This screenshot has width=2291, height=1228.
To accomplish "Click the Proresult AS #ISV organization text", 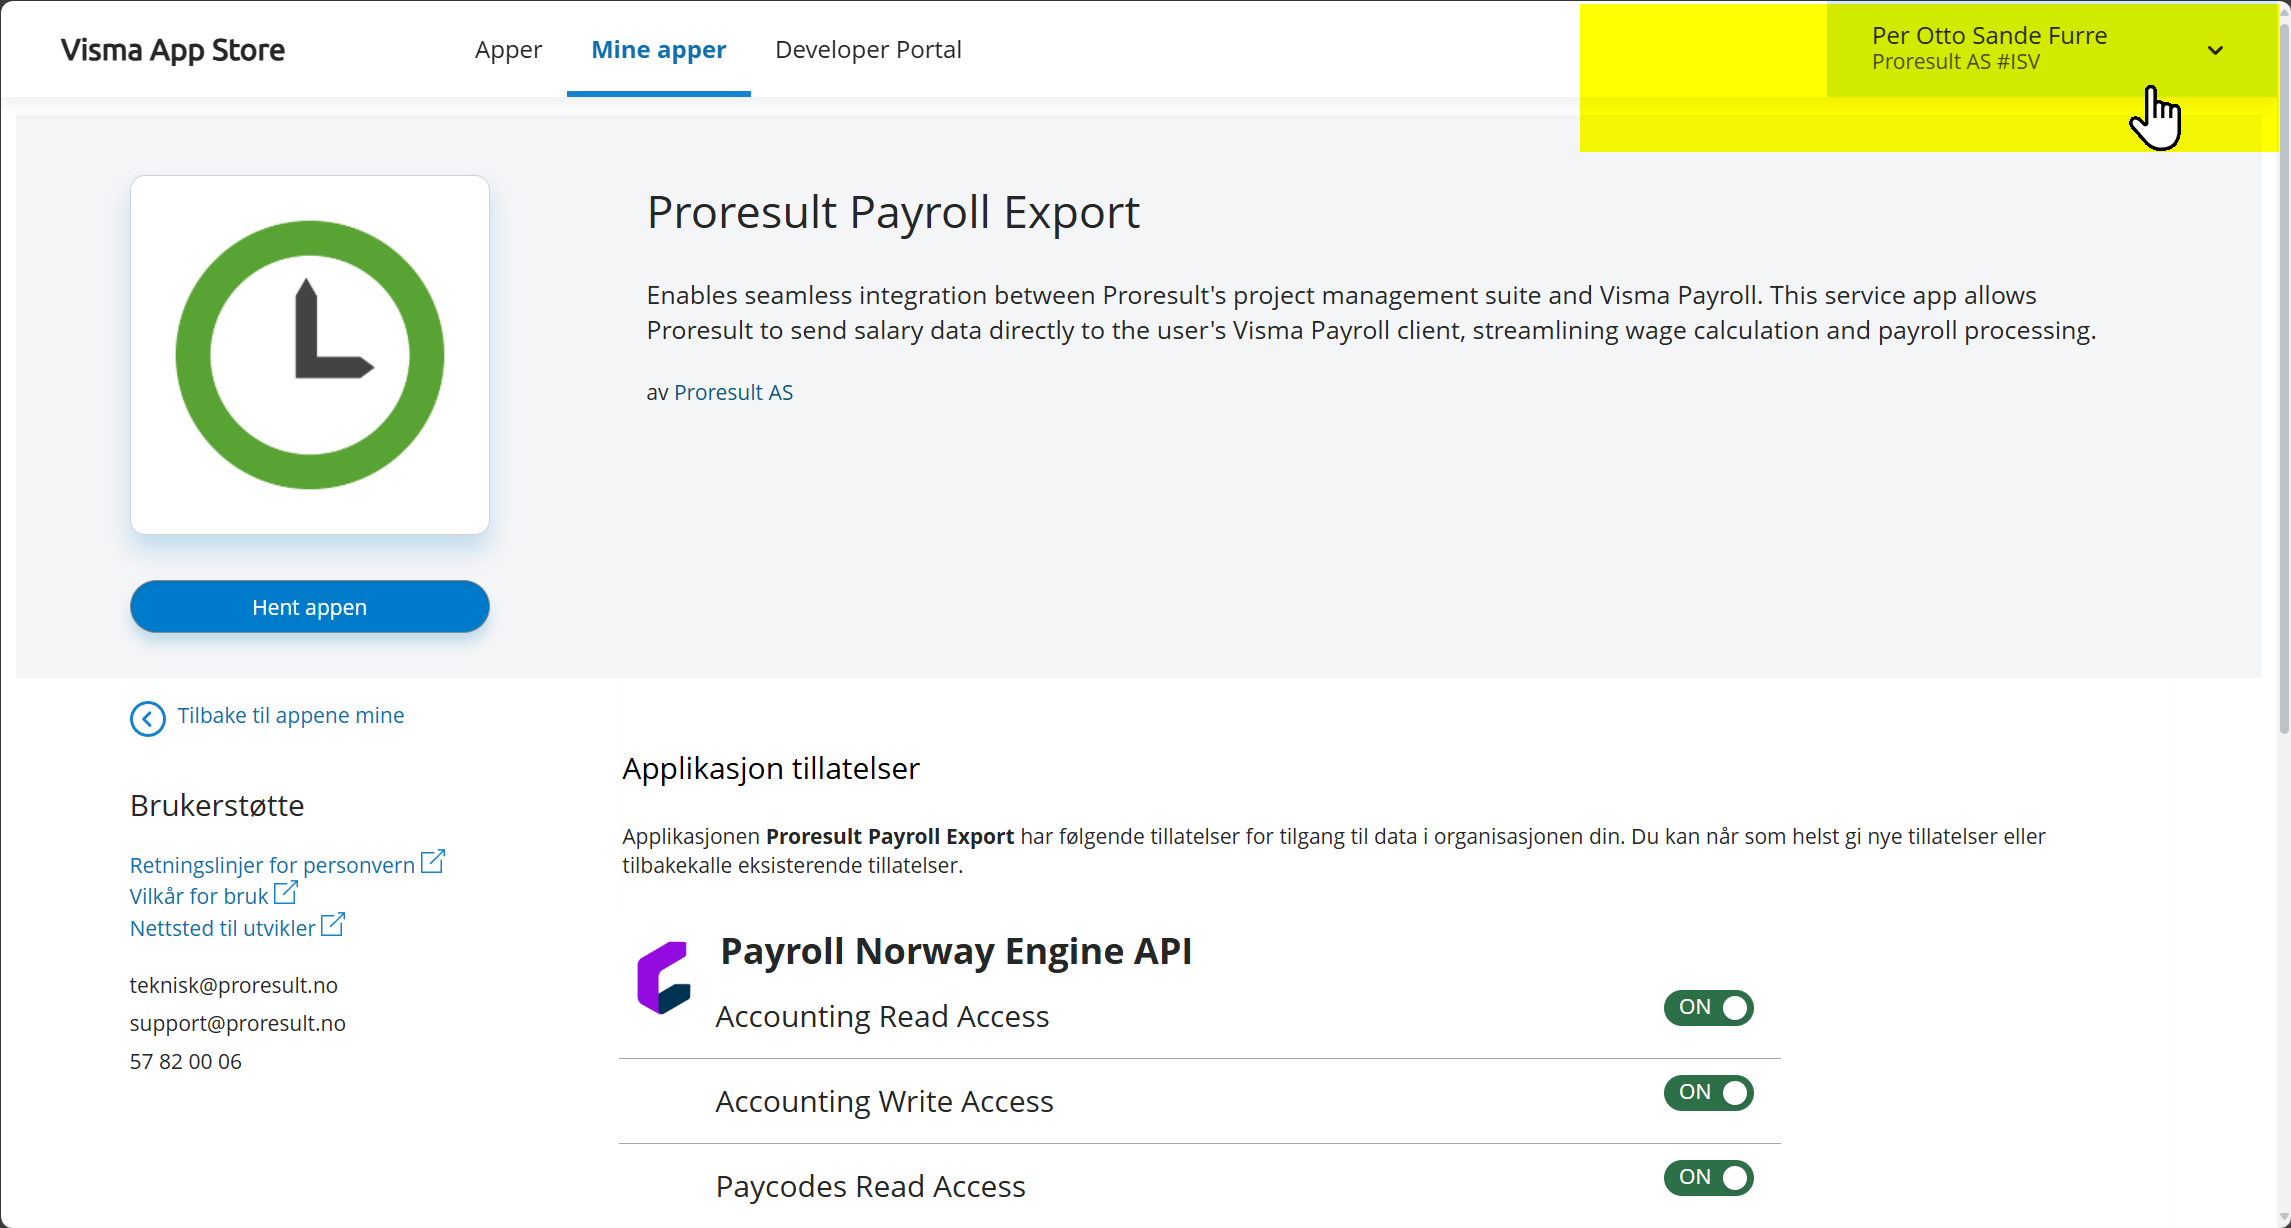I will 1955,62.
